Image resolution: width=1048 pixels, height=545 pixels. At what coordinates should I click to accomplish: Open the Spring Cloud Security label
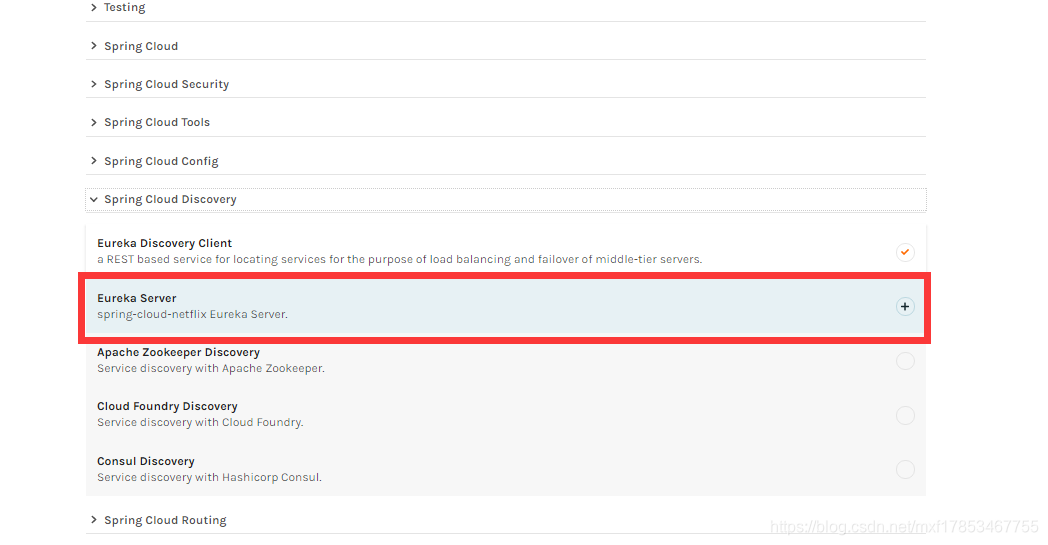[166, 84]
